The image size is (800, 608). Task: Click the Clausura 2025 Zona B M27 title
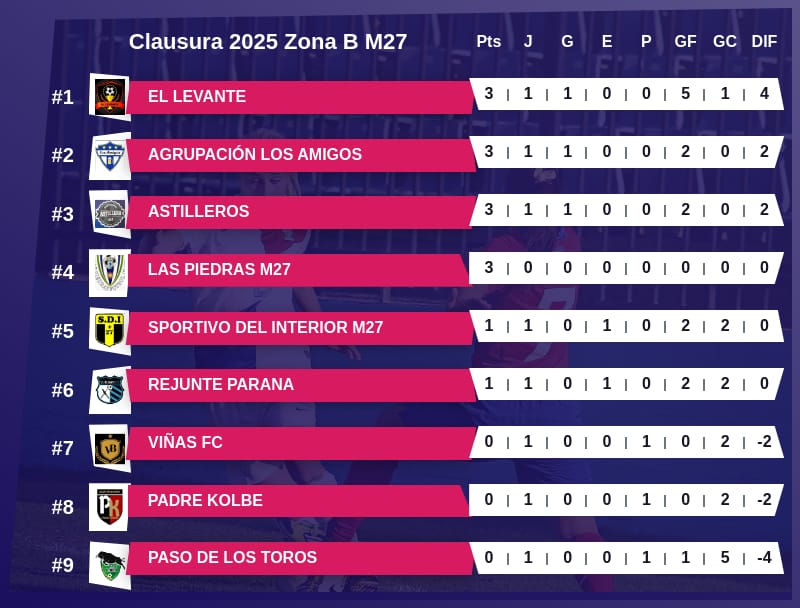pos(268,42)
